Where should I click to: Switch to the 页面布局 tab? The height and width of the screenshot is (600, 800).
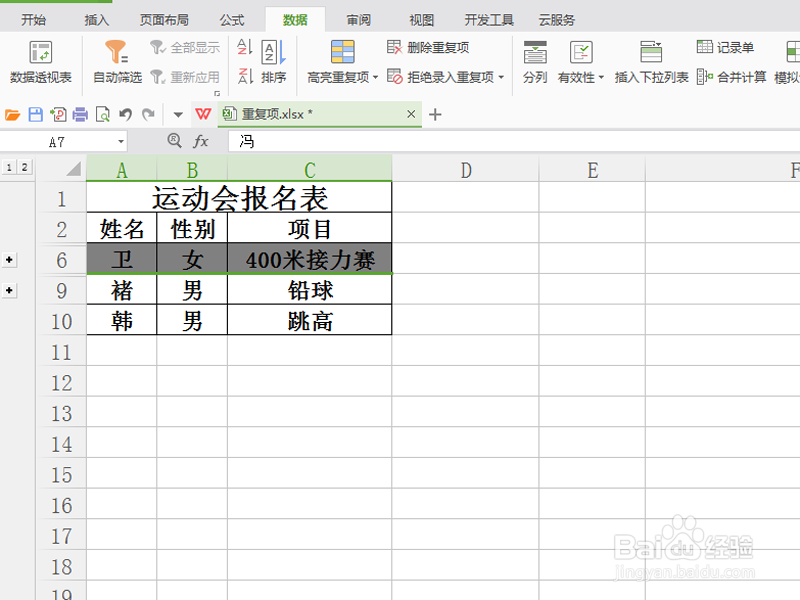click(x=164, y=20)
